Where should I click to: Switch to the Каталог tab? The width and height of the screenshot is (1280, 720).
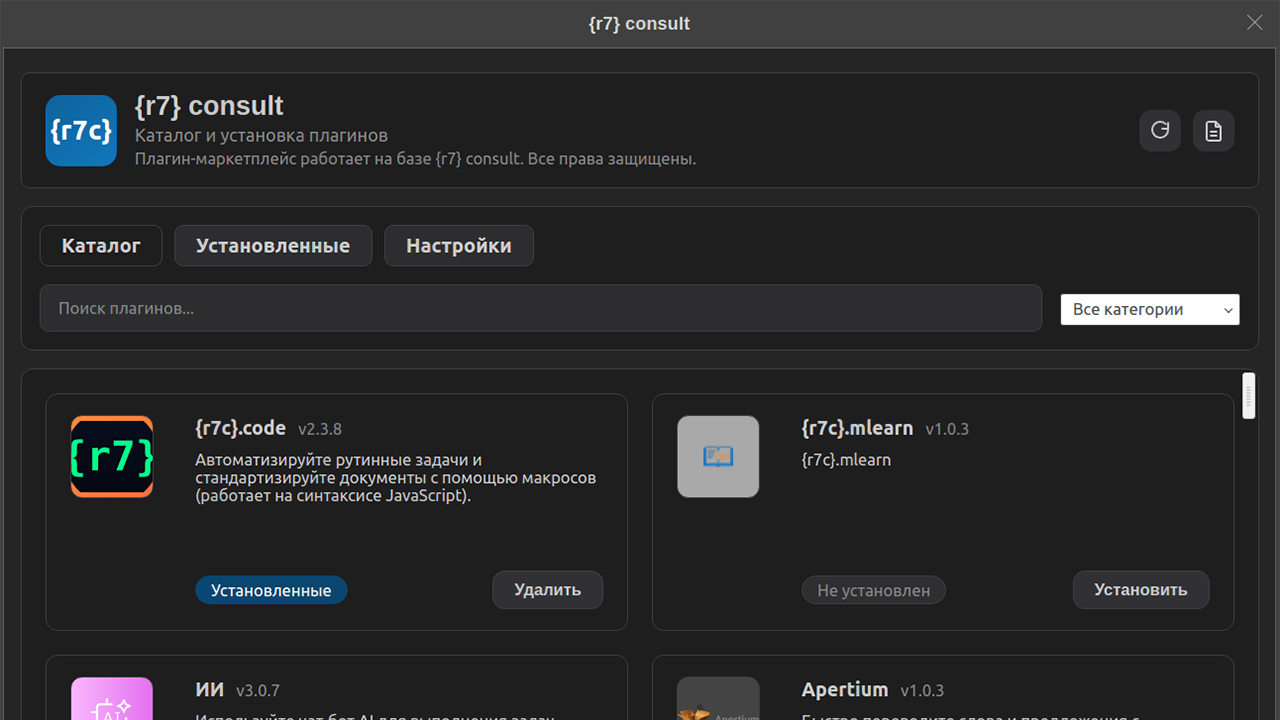pos(101,246)
